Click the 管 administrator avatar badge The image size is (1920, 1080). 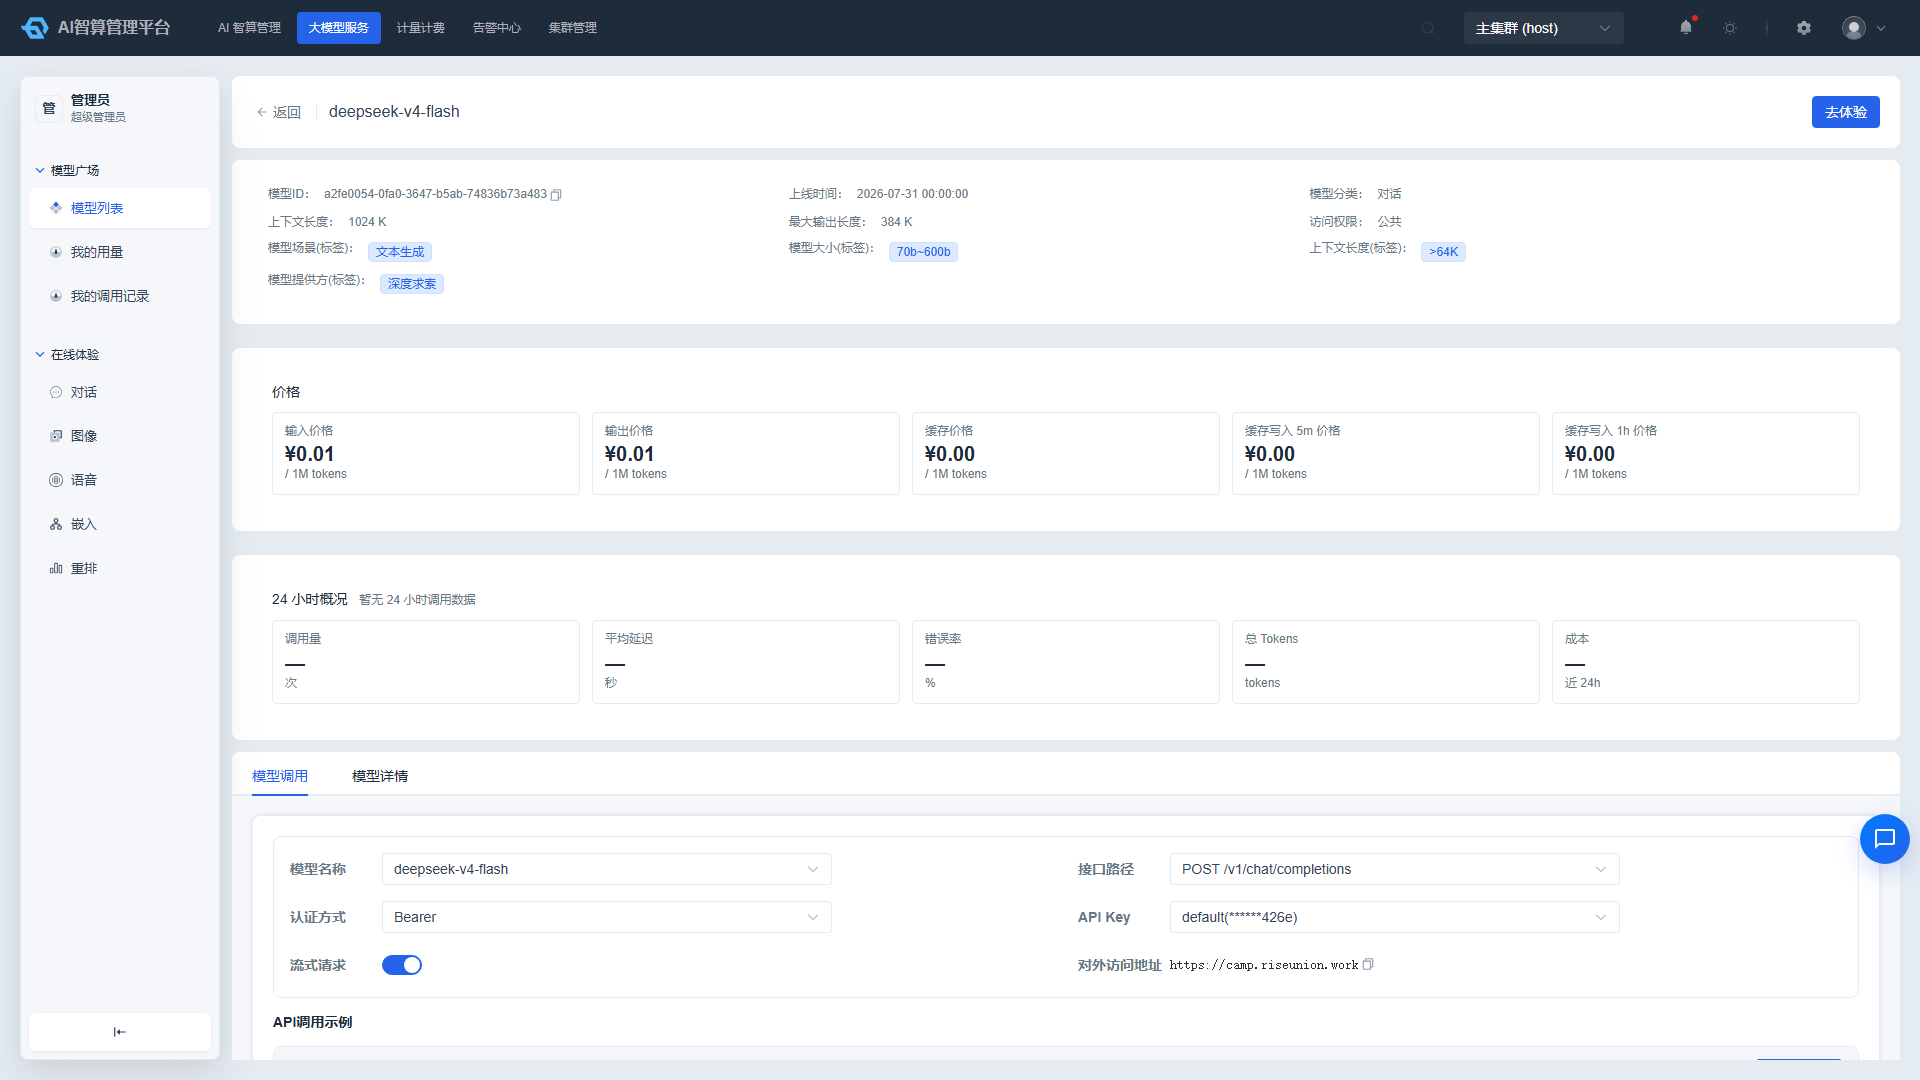pyautogui.click(x=49, y=108)
